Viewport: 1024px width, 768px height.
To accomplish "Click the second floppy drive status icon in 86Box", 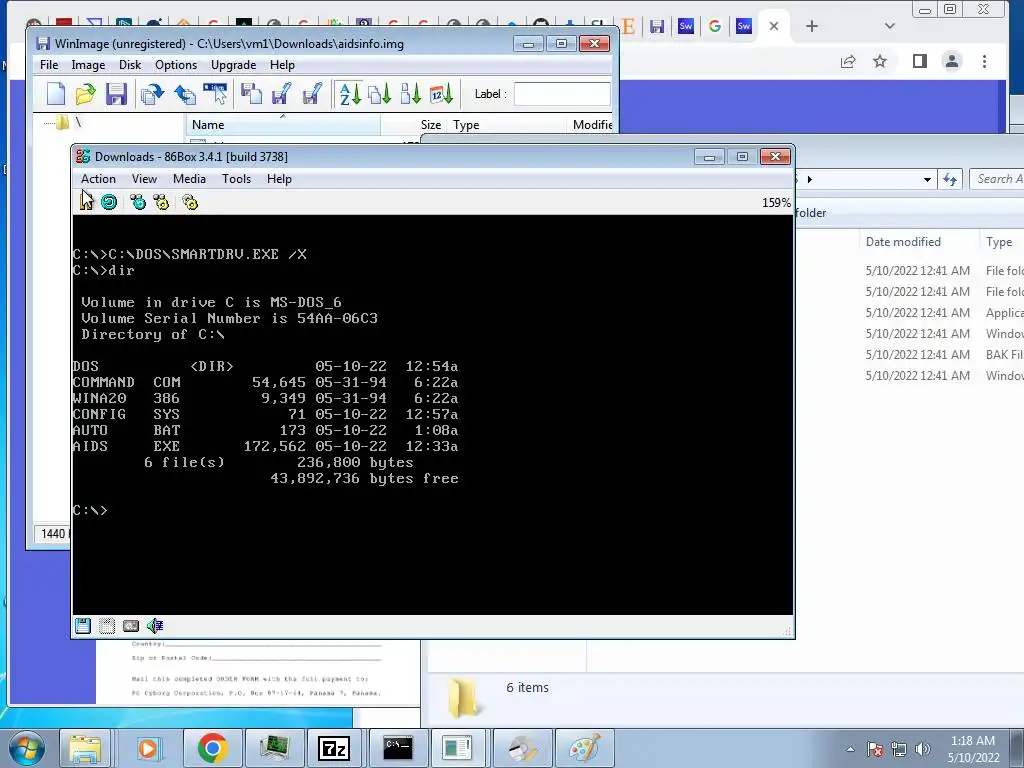I will pos(106,626).
